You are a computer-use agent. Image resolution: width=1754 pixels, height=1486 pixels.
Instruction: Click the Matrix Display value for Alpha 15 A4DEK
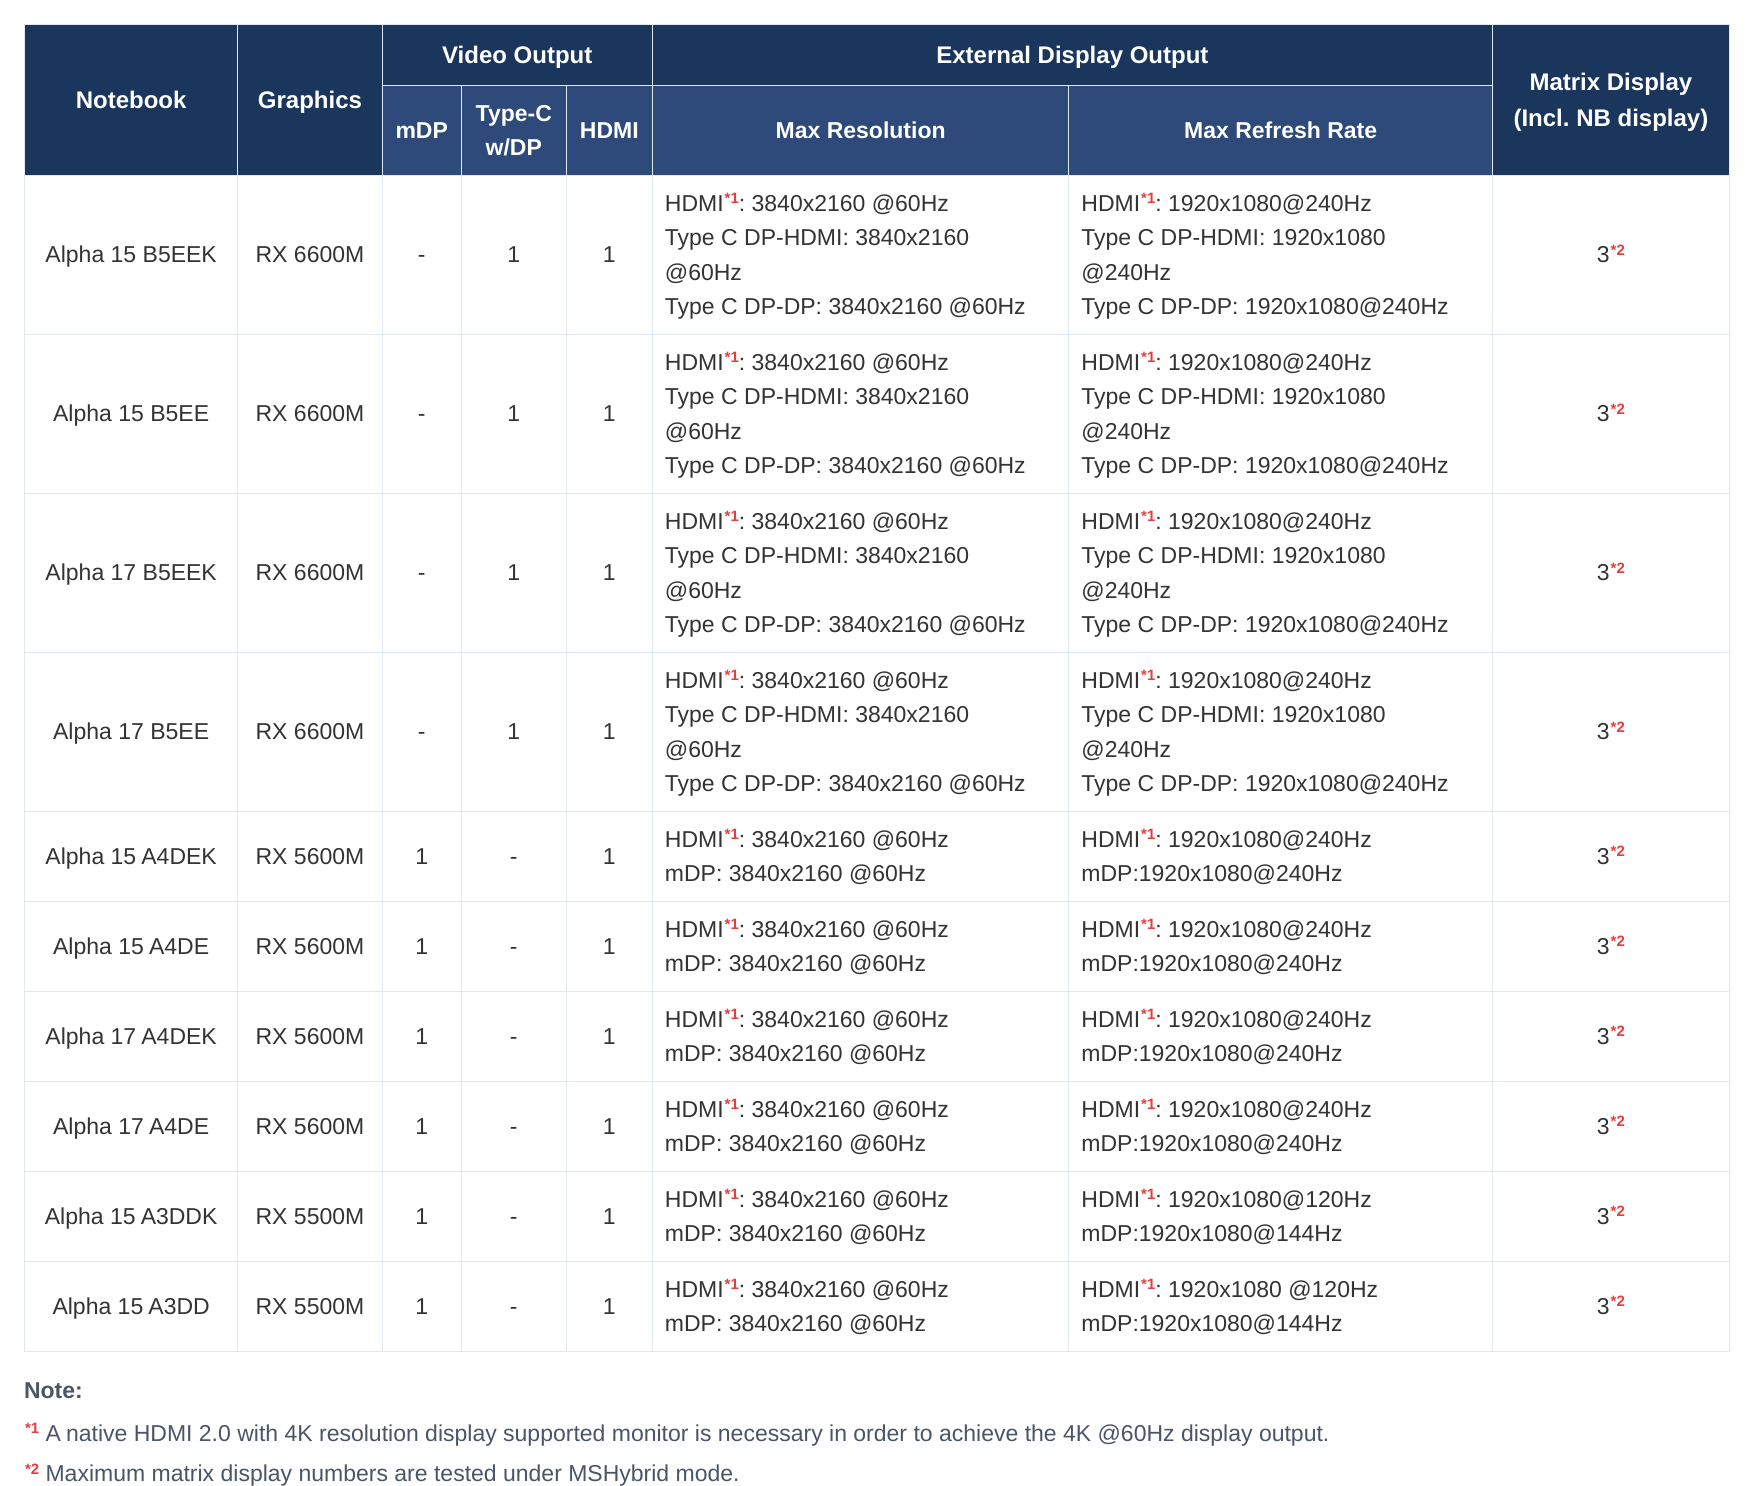coord(1610,856)
